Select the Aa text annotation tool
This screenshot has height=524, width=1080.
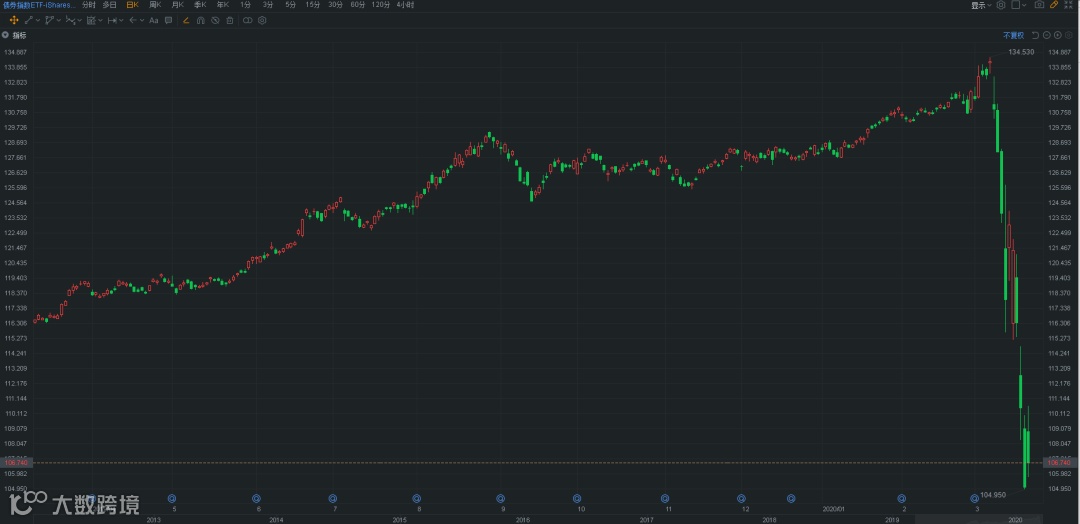point(154,20)
